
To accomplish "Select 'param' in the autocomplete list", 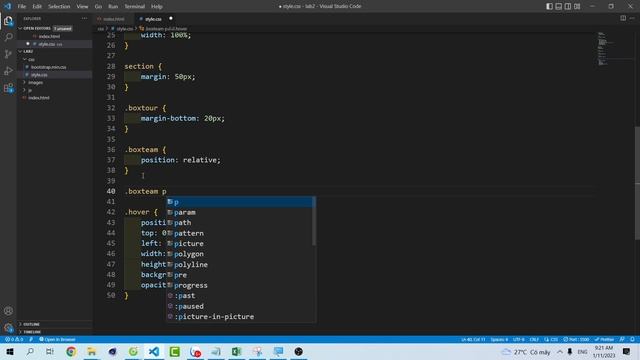I will tap(239, 213).
